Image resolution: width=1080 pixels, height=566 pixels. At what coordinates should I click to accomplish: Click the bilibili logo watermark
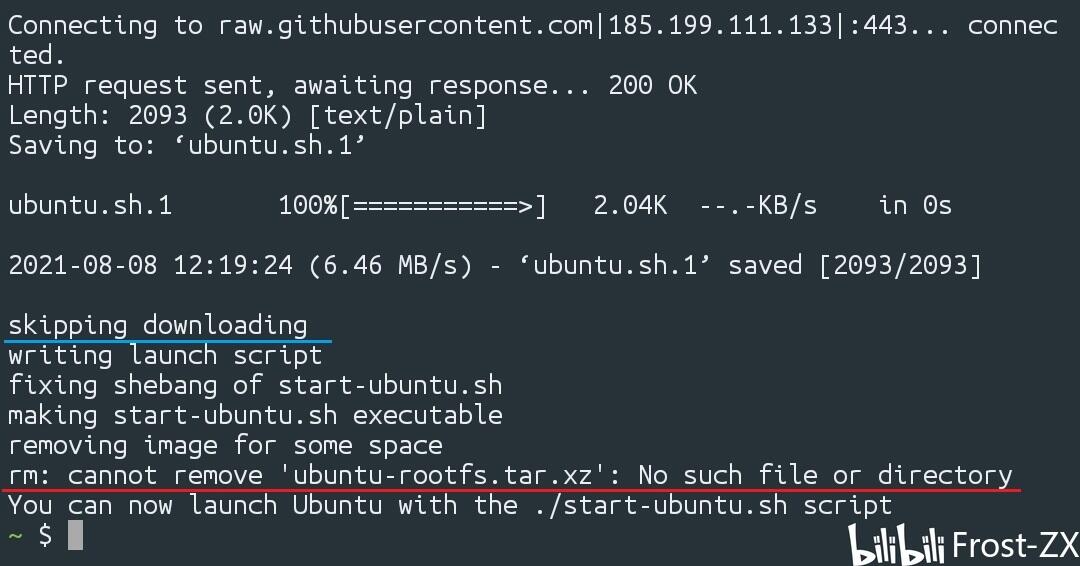(x=896, y=544)
